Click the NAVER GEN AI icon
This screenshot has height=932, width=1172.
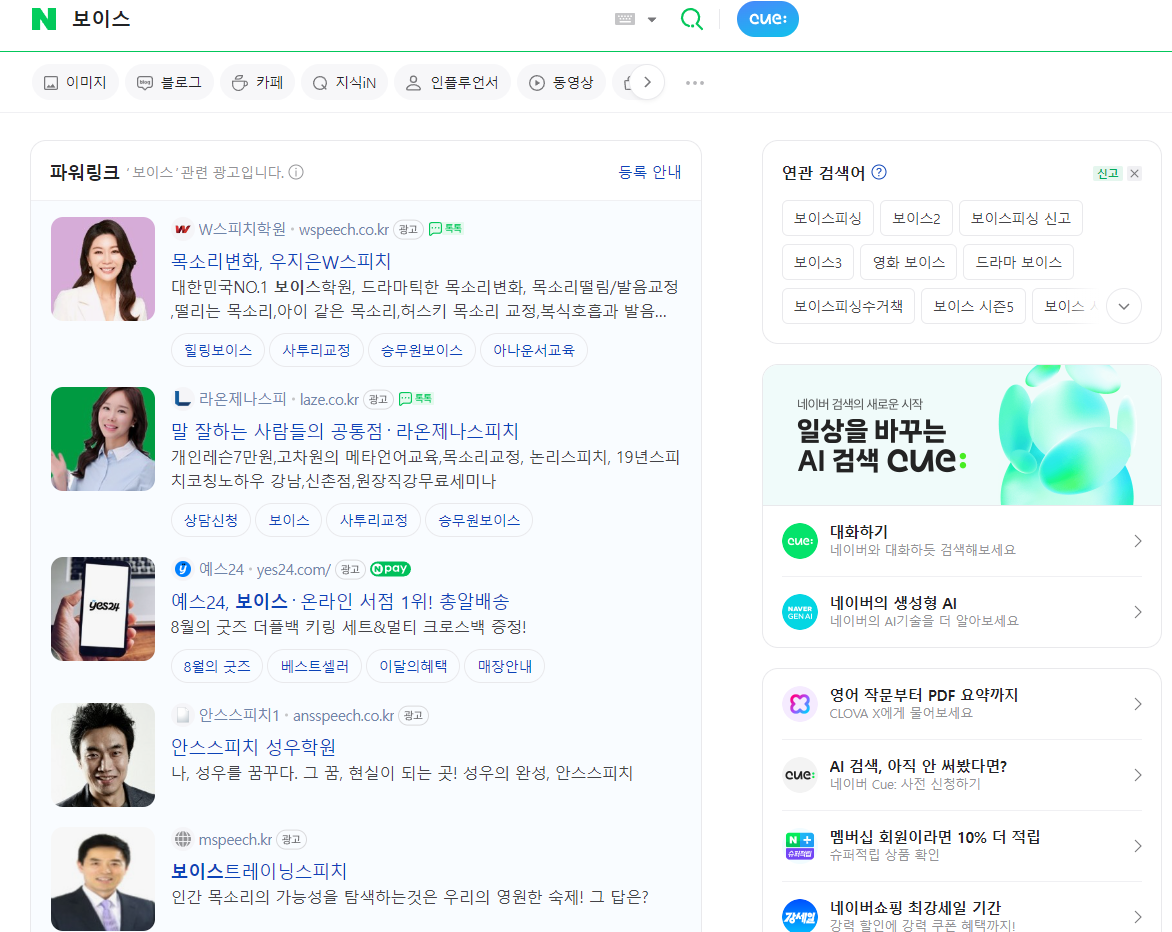pyautogui.click(x=800, y=611)
